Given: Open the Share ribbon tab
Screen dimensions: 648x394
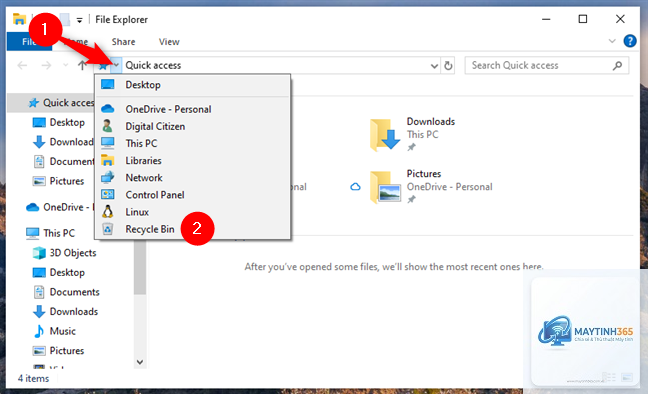Looking at the screenshot, I should click(123, 42).
